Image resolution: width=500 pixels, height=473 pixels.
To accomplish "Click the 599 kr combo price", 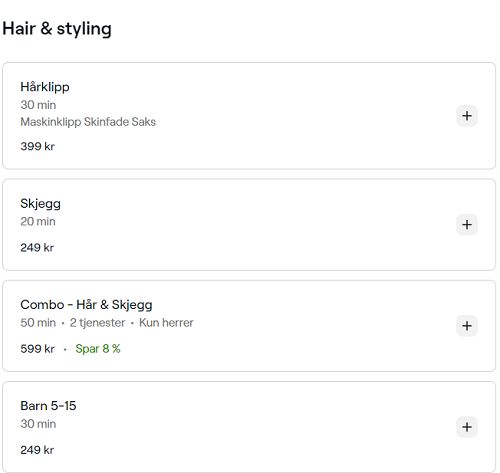I will tap(37, 349).
